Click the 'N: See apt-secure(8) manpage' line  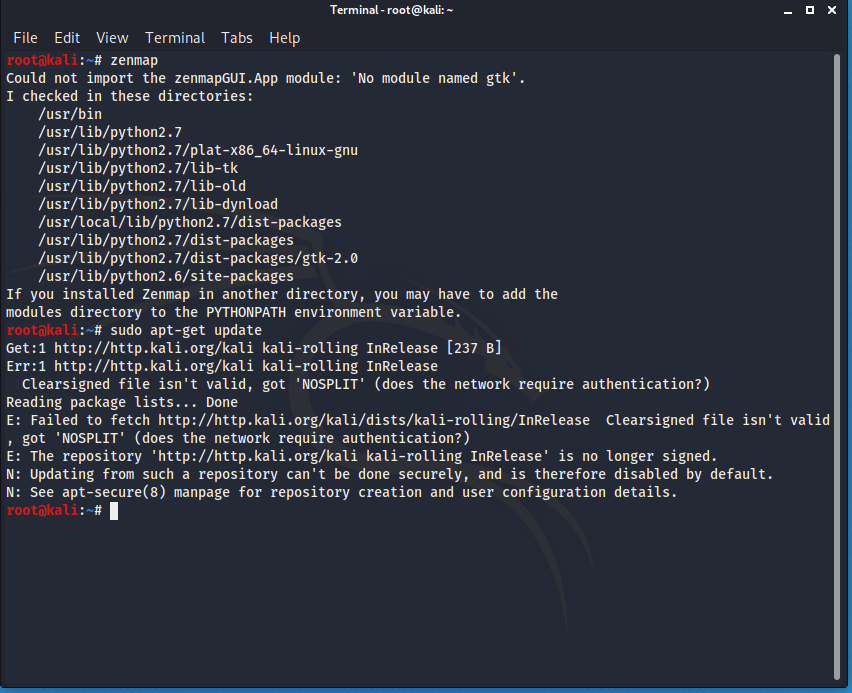pos(342,492)
